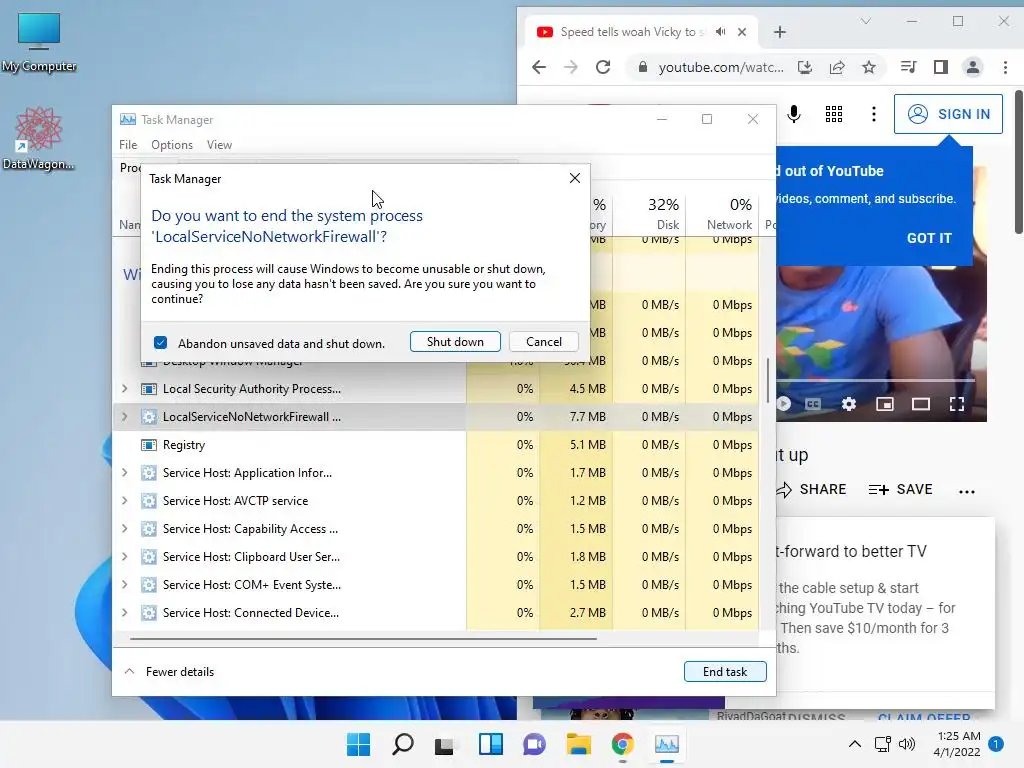This screenshot has height=768, width=1024.
Task: Click the Network column header
Action: (722, 214)
